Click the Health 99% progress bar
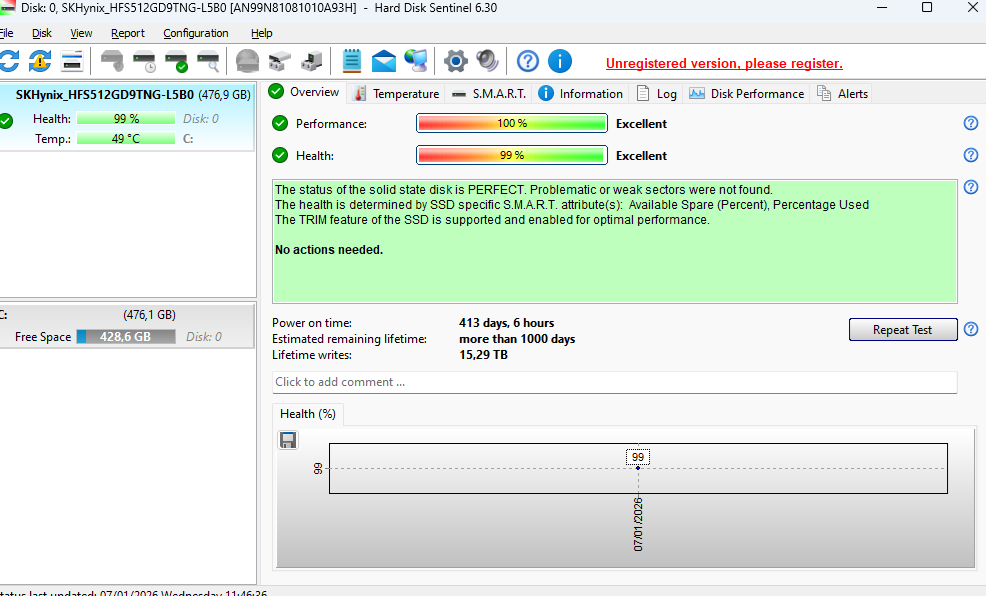 tap(511, 155)
